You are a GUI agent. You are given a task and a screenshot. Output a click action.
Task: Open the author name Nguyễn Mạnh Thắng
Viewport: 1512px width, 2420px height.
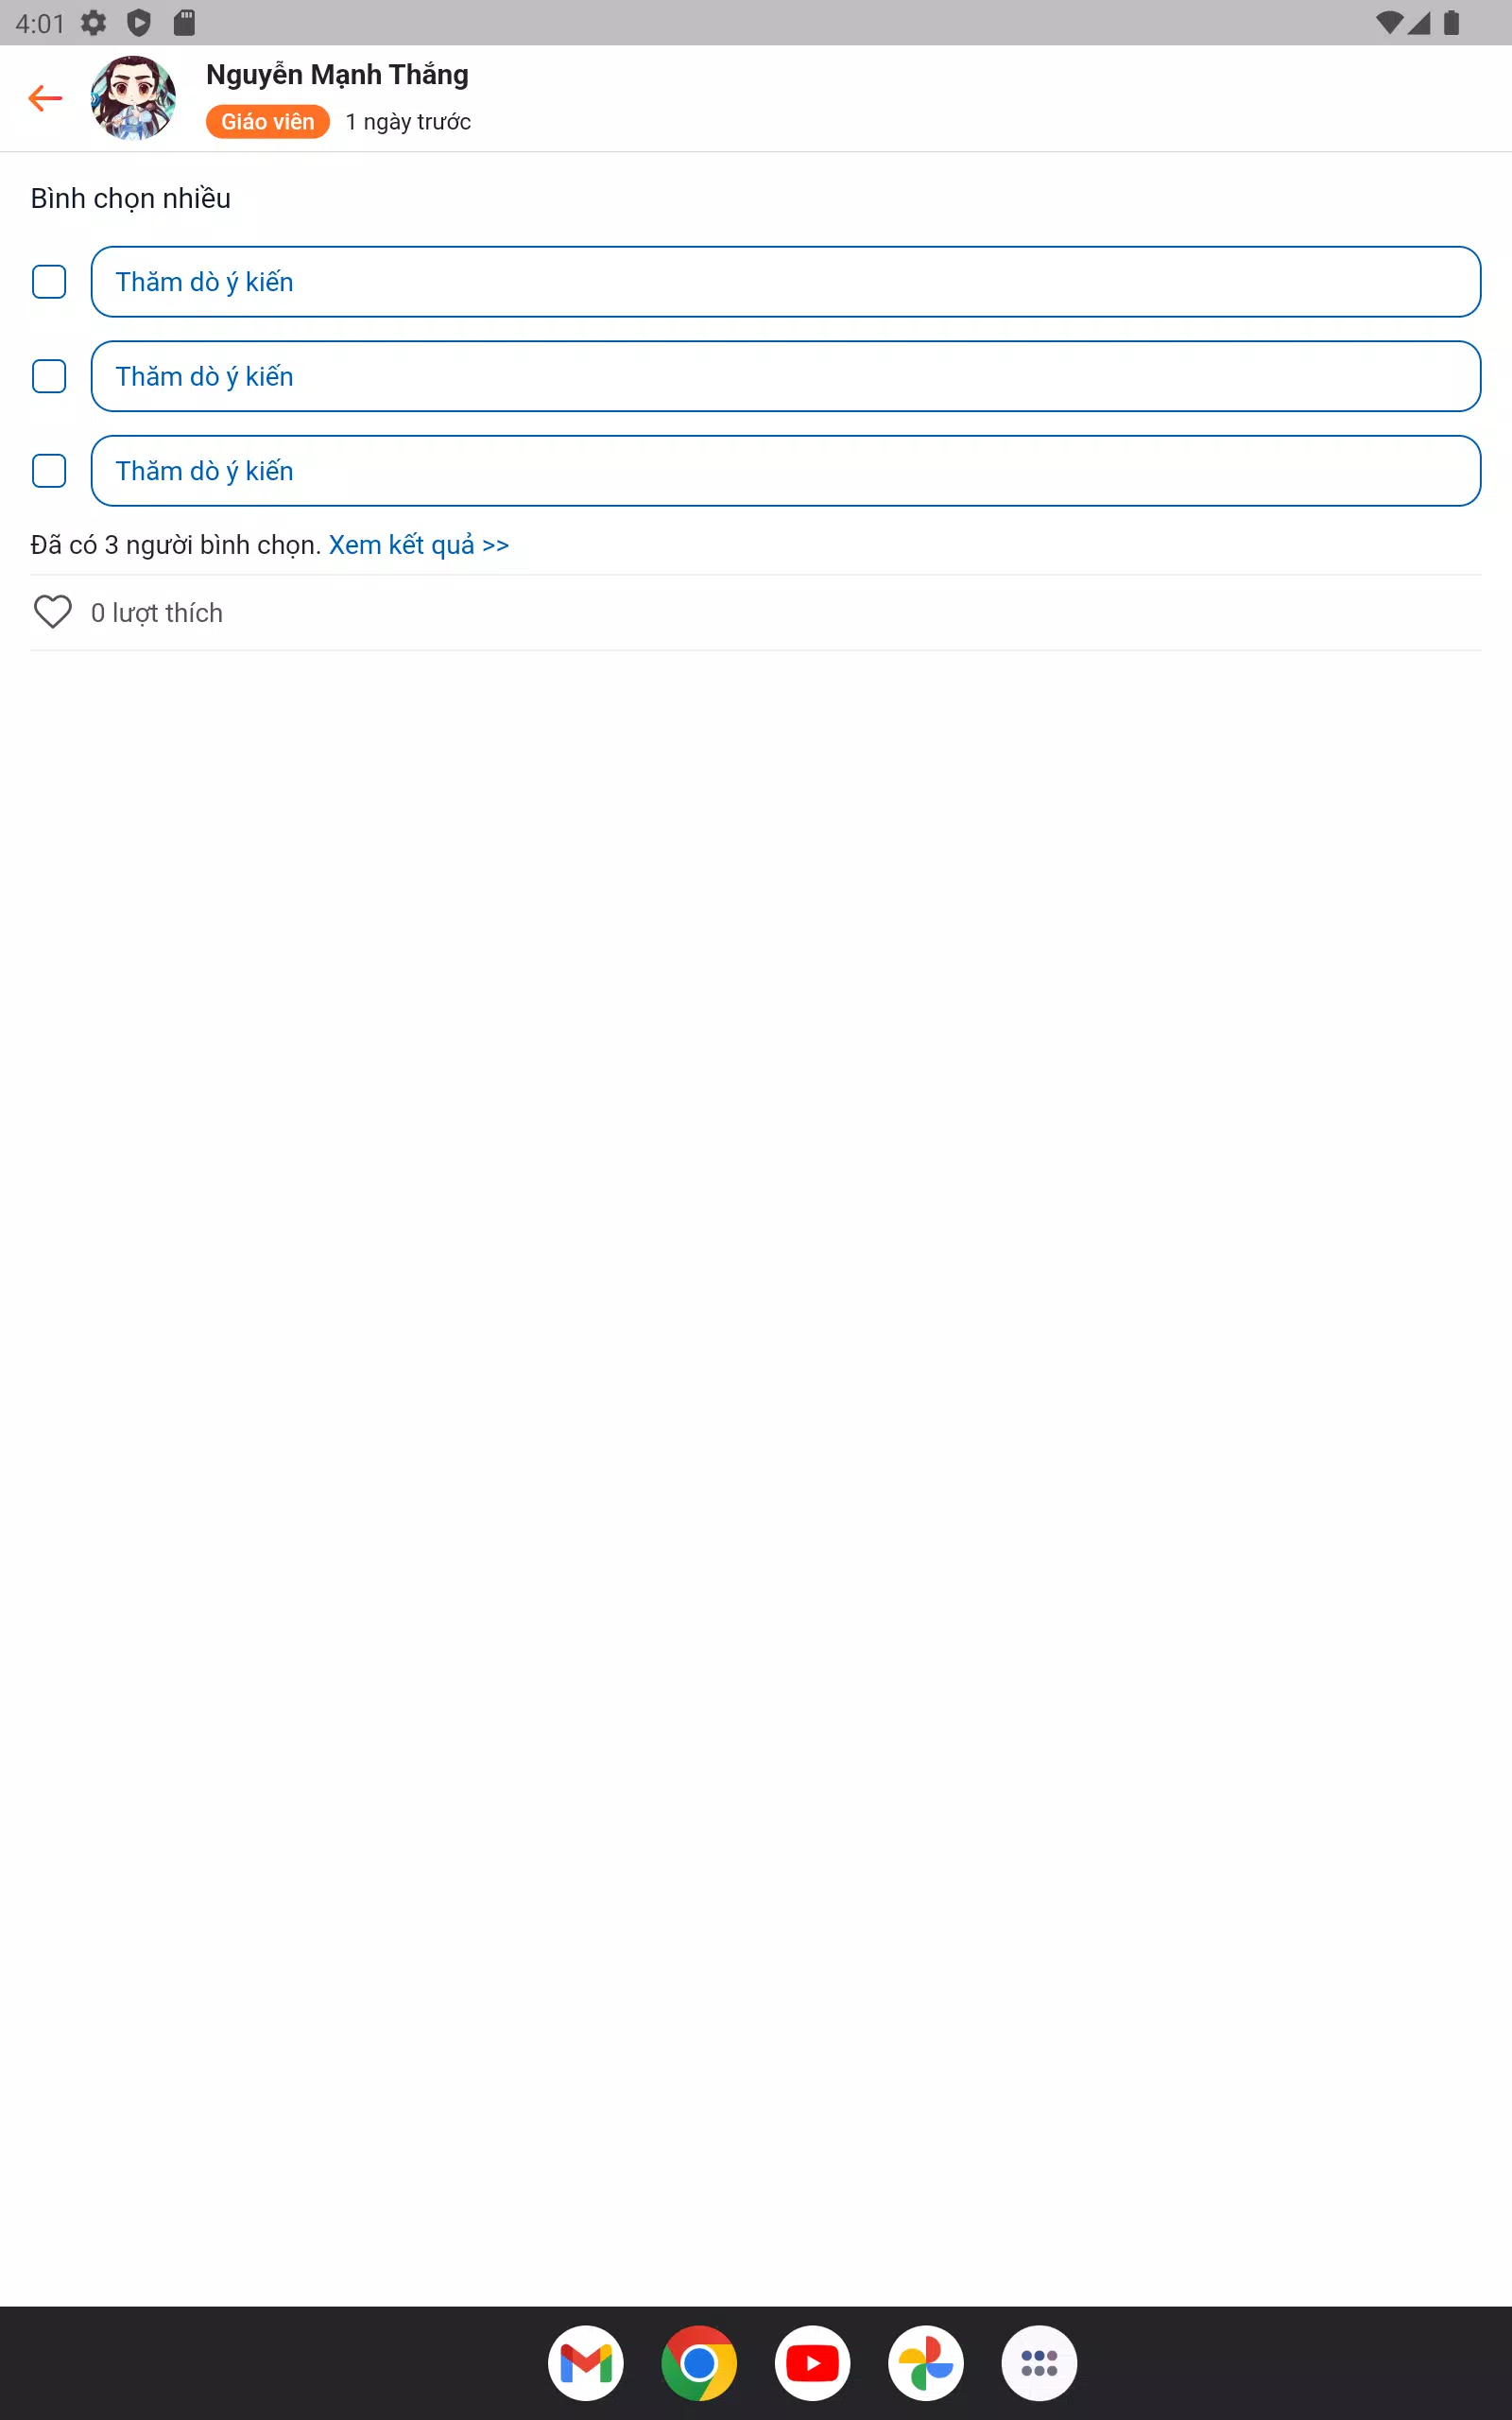click(x=337, y=75)
